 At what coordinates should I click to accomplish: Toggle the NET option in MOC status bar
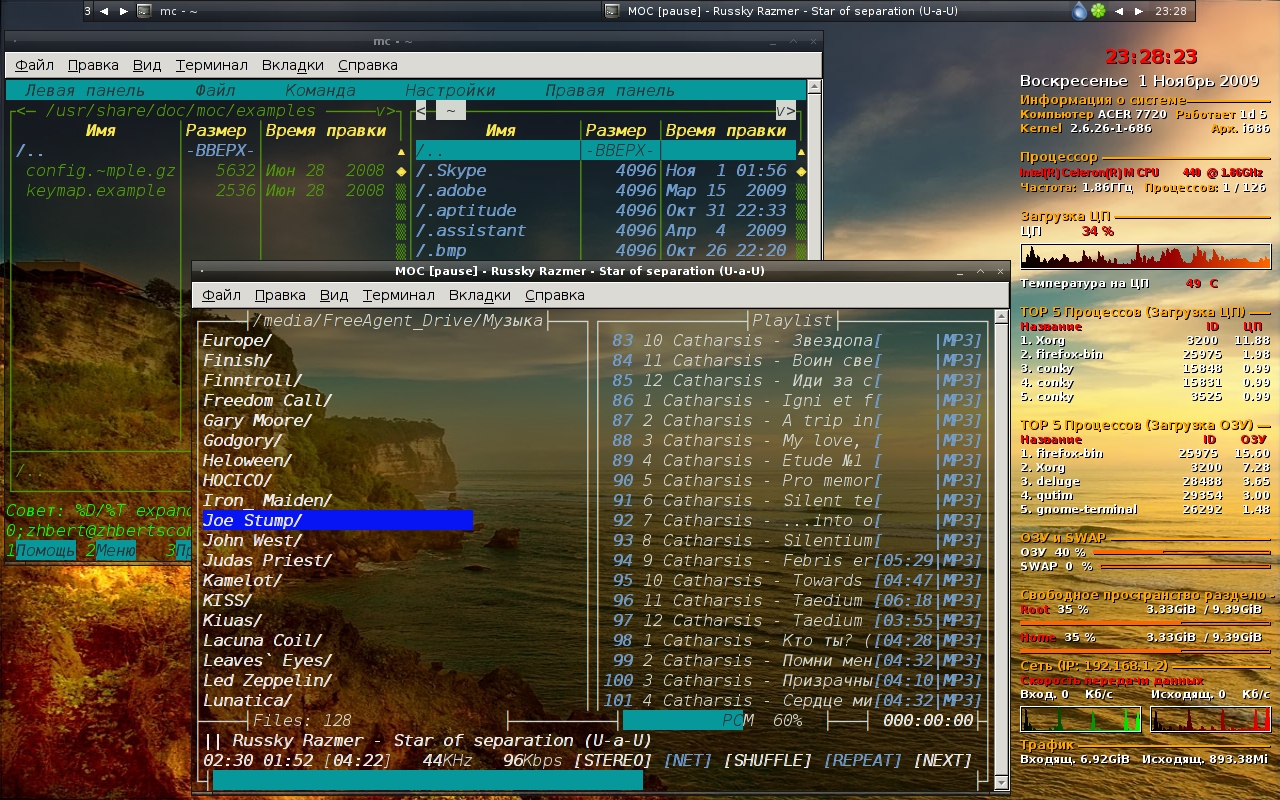tap(688, 761)
